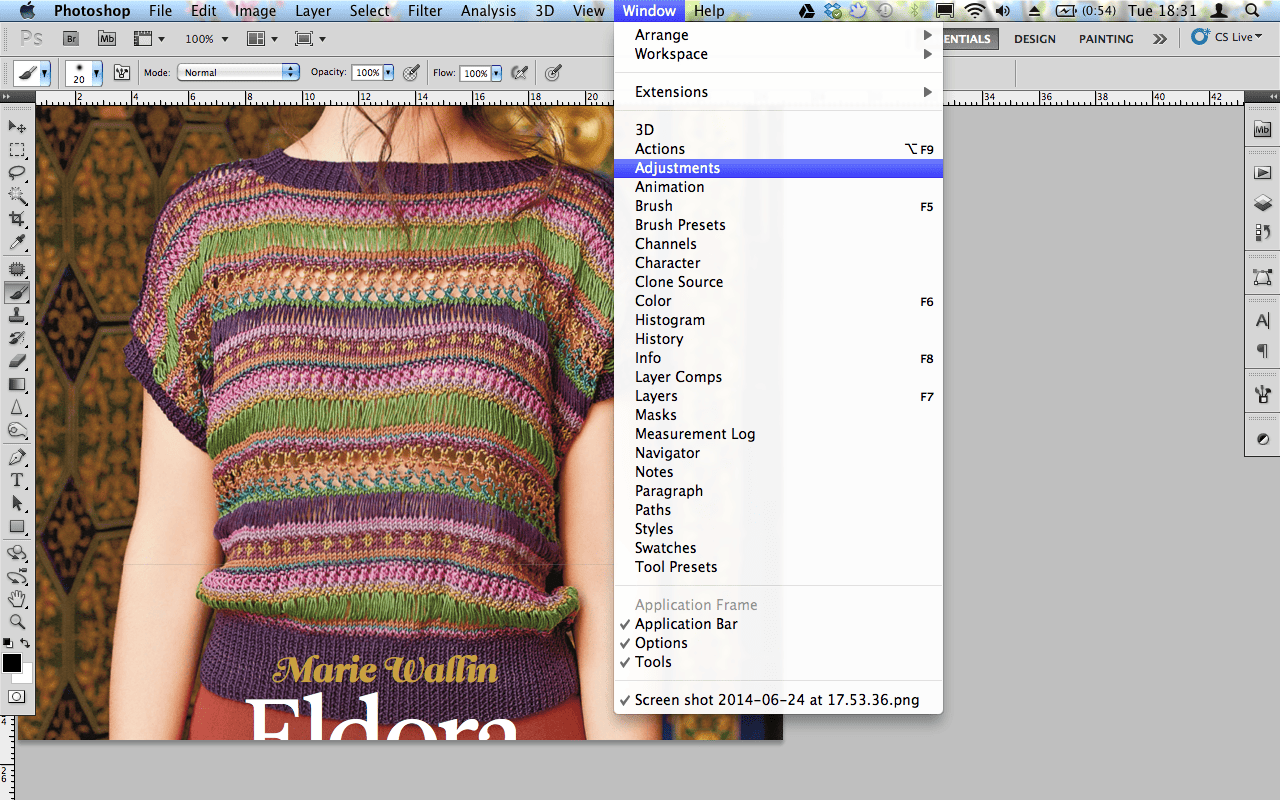This screenshot has height=800, width=1280.
Task: Select the Rectangle shape tool
Action: (x=17, y=527)
